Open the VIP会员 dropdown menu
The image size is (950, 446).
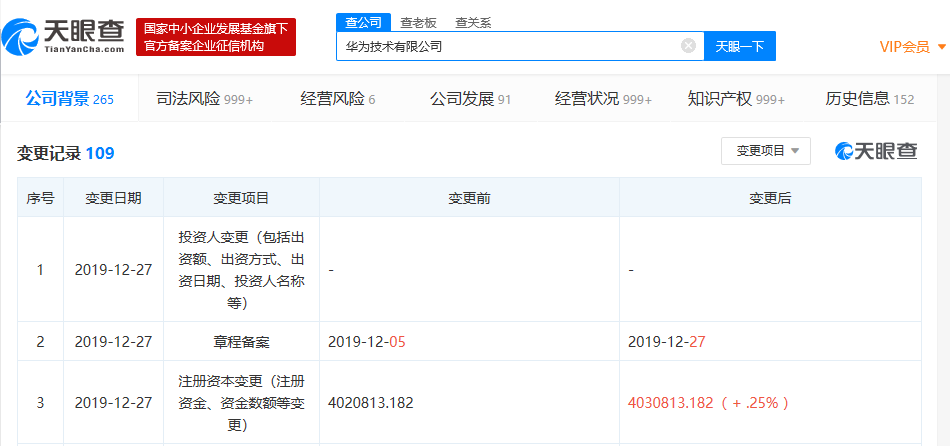point(912,47)
